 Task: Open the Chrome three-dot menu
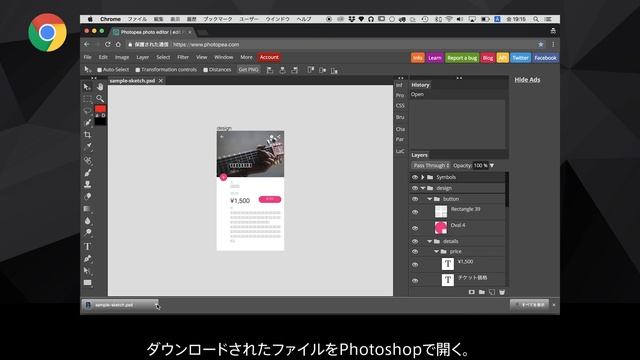click(x=553, y=44)
